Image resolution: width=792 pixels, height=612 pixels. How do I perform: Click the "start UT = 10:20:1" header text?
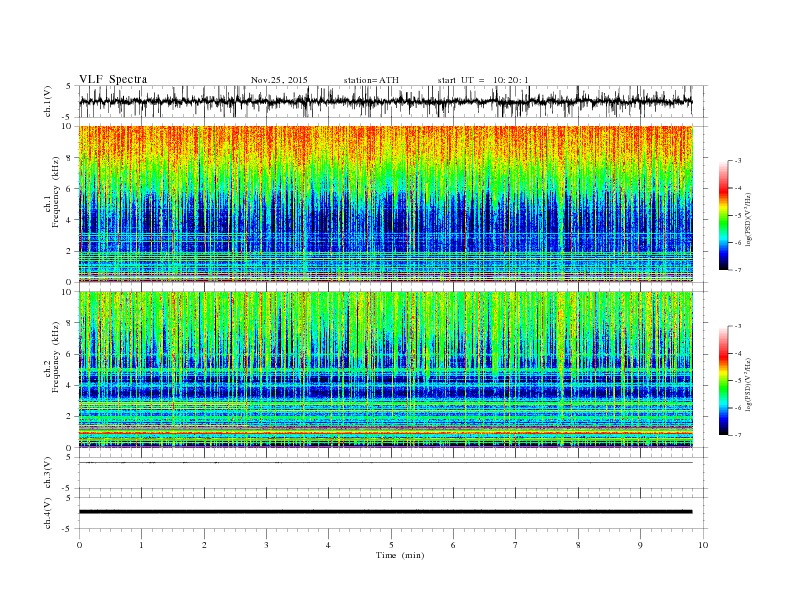point(483,80)
